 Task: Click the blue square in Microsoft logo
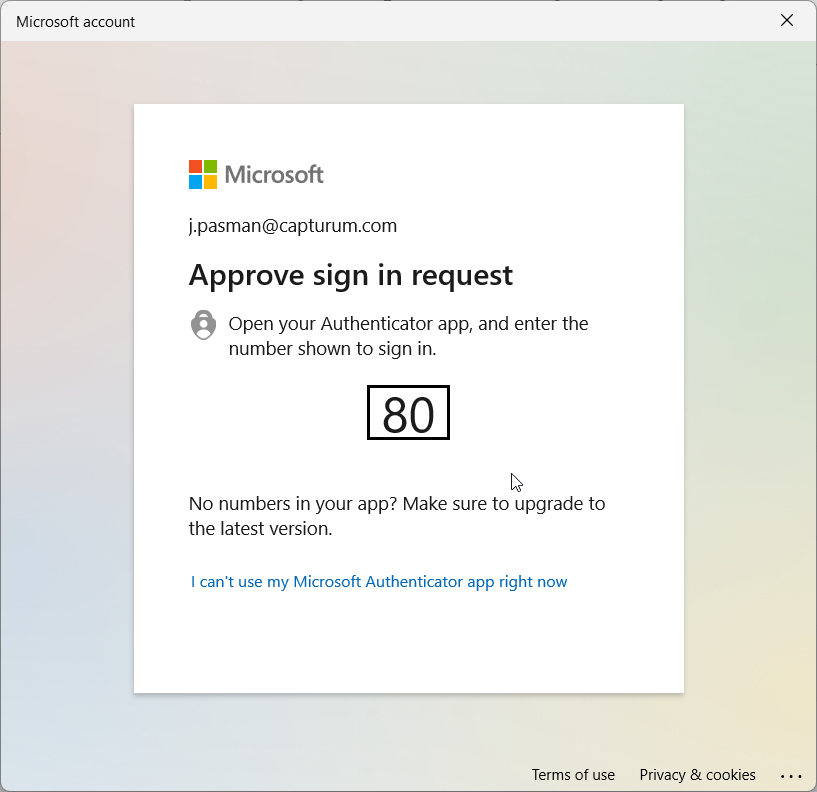point(196,182)
